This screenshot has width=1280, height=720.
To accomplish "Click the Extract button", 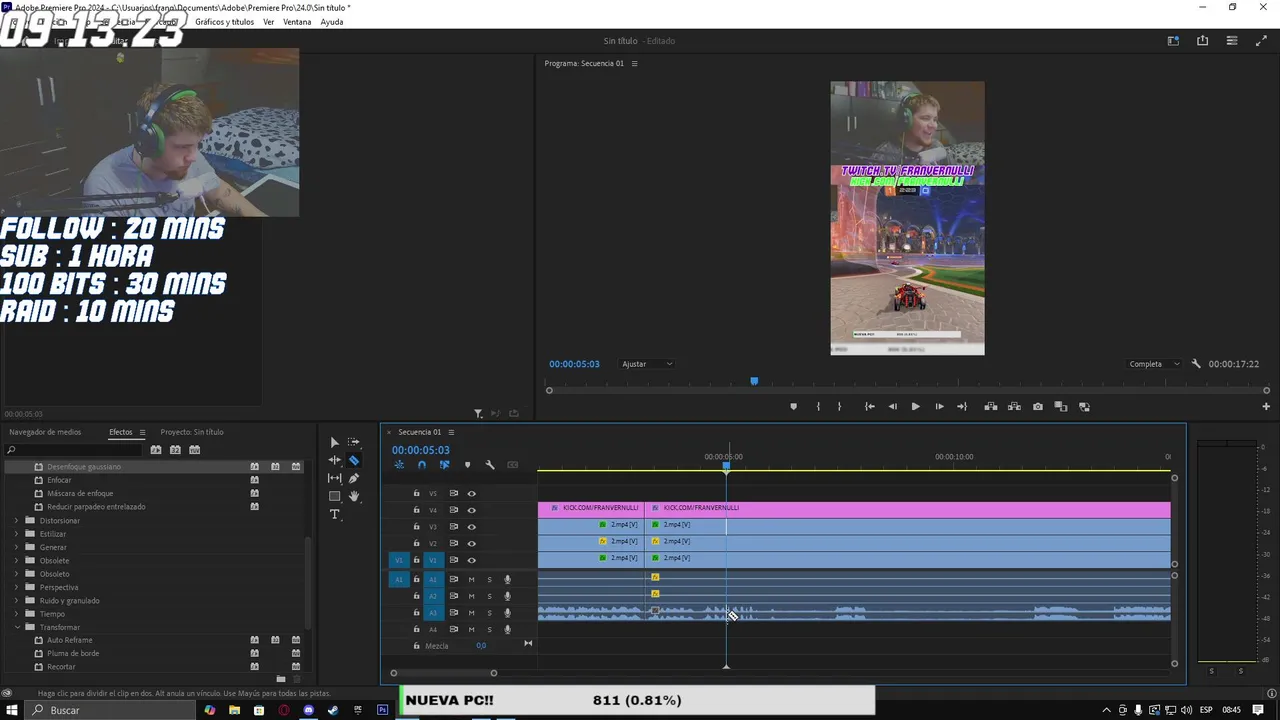I will point(1014,407).
